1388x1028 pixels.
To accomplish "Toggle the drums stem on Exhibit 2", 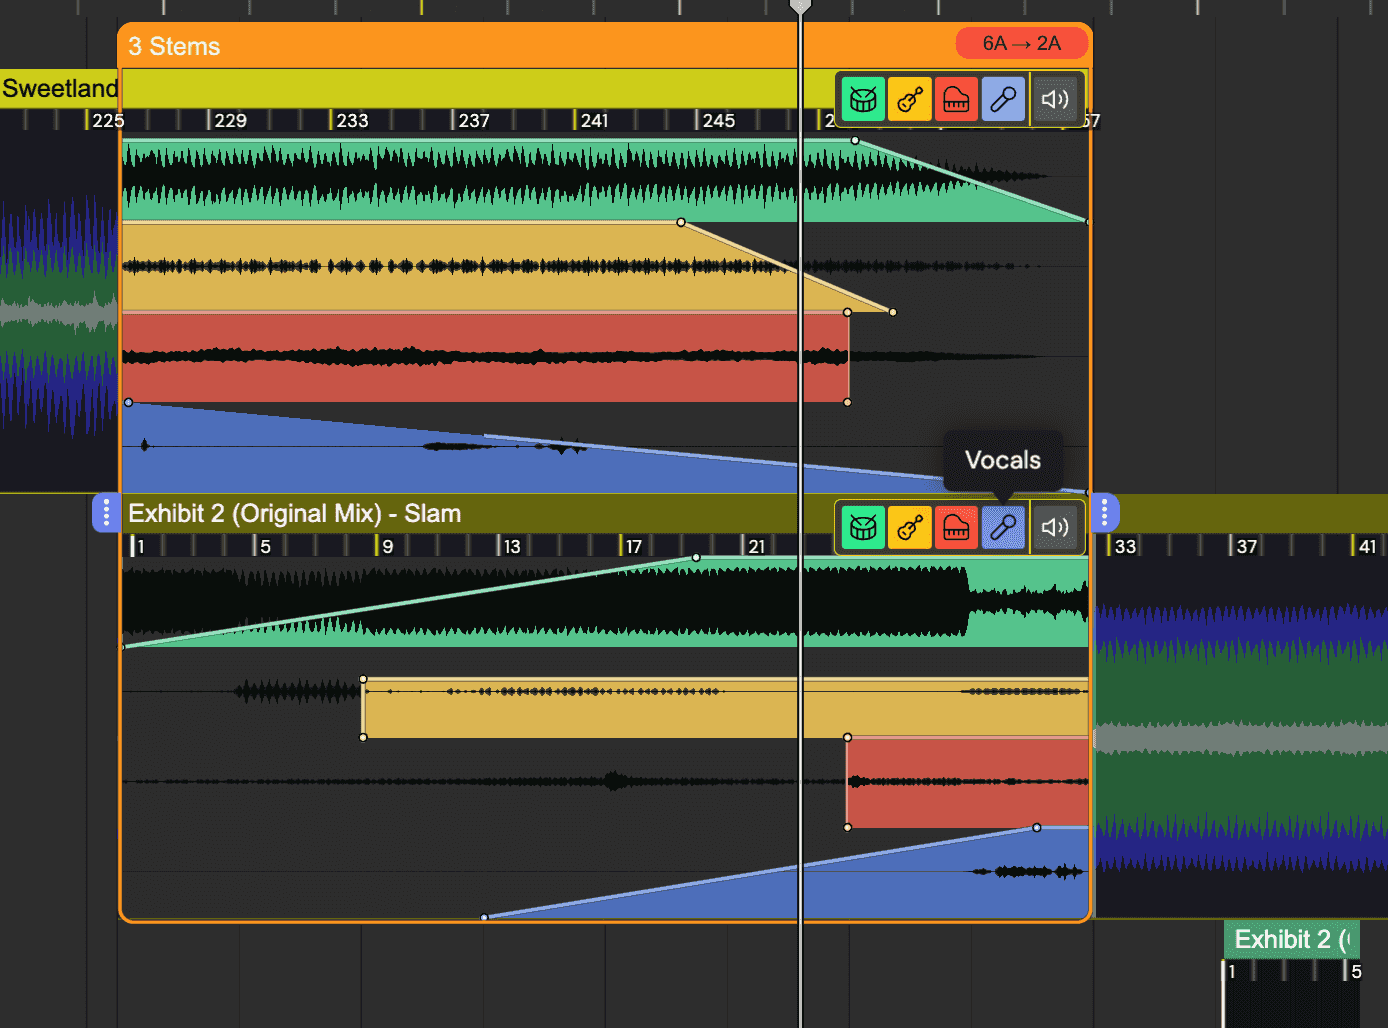I will (862, 527).
